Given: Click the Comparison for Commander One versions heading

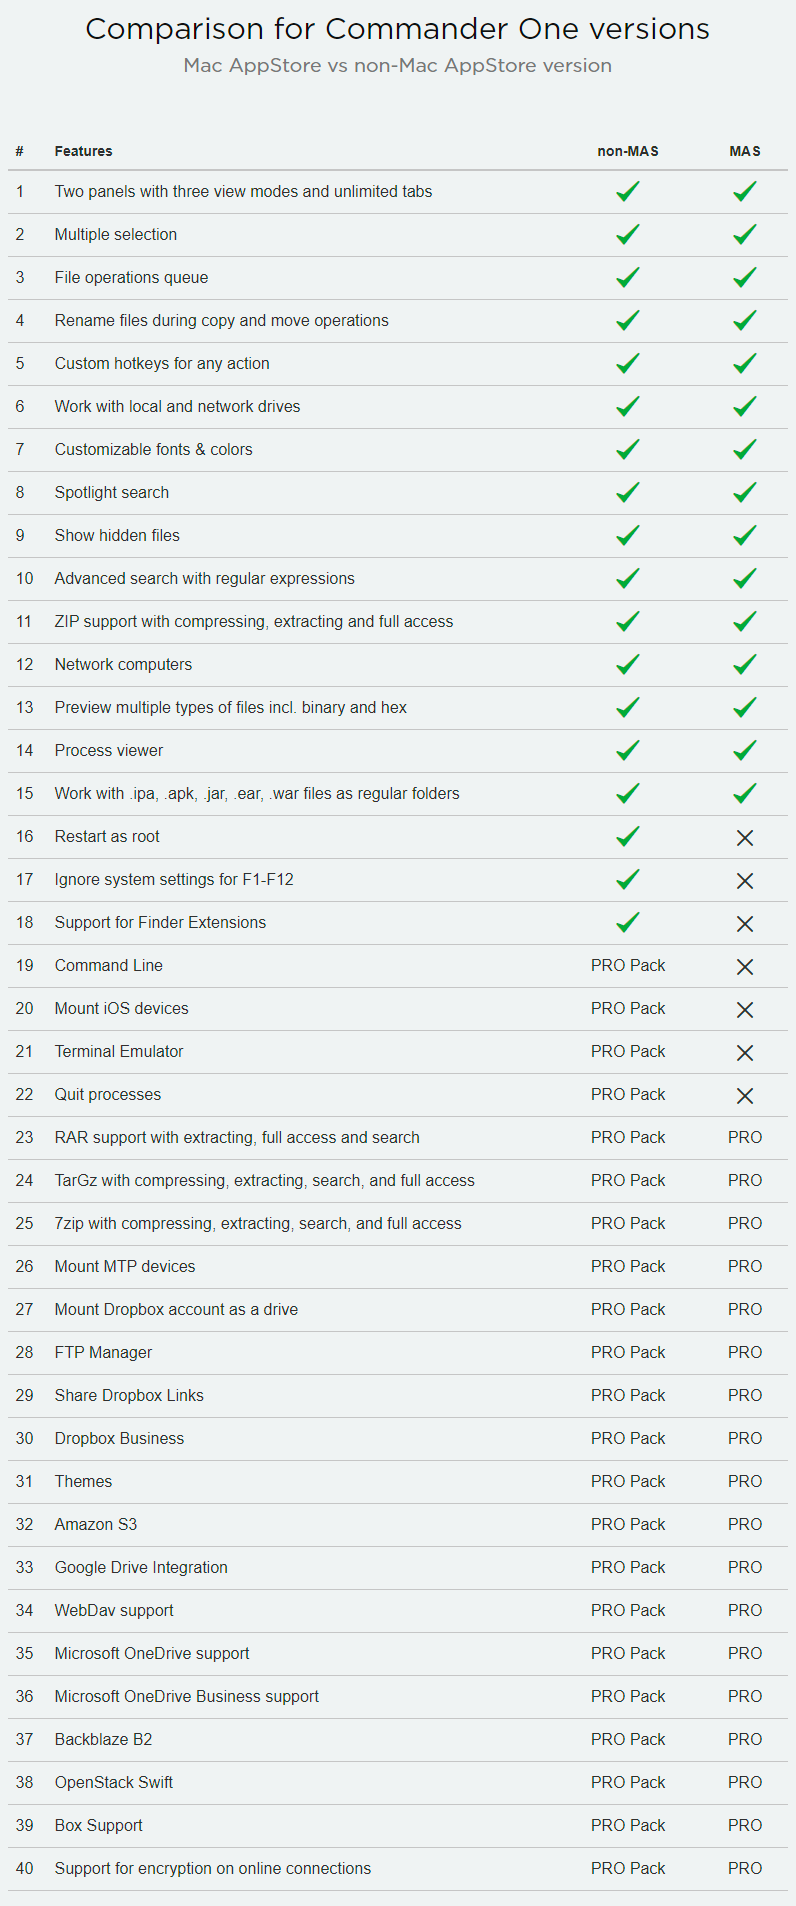Looking at the screenshot, I should 397,29.
